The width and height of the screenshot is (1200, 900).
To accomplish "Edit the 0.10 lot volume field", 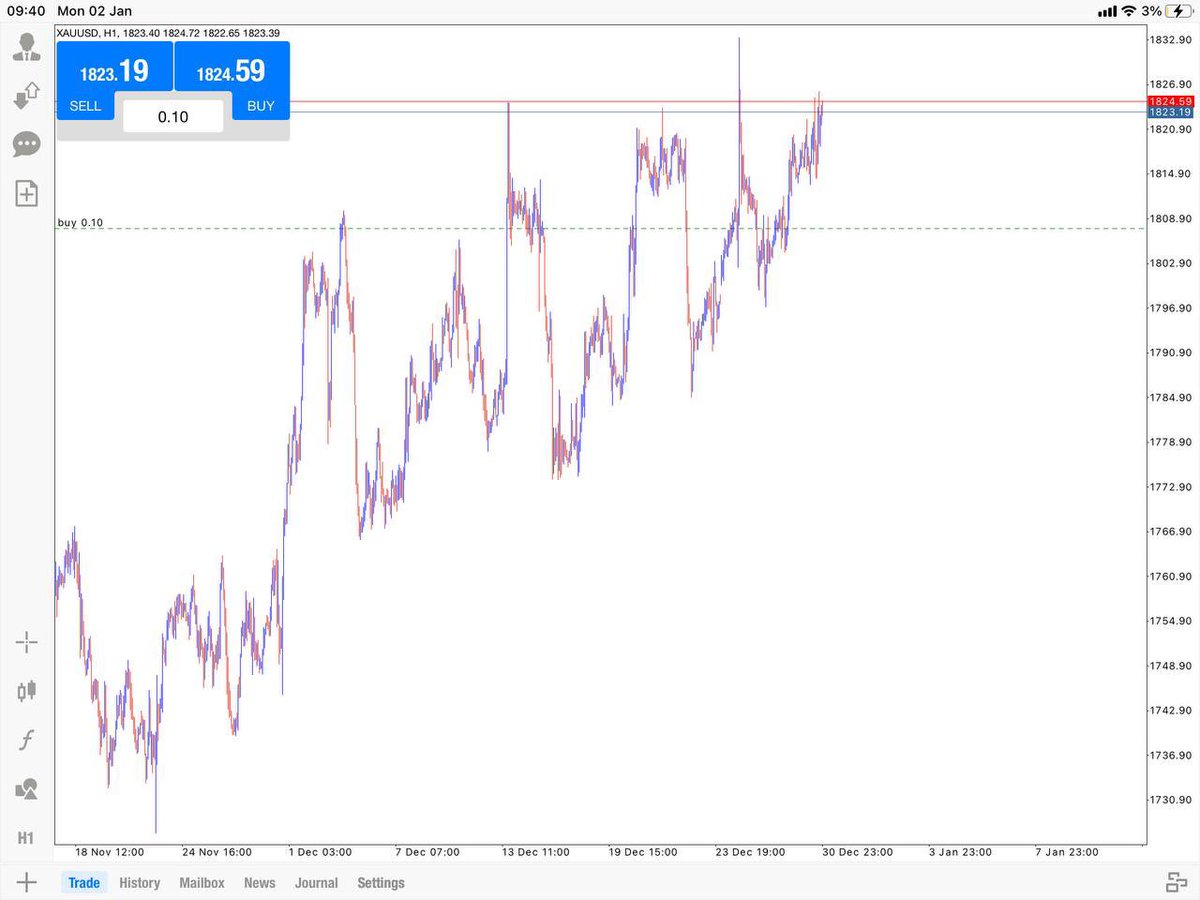I will (173, 116).
